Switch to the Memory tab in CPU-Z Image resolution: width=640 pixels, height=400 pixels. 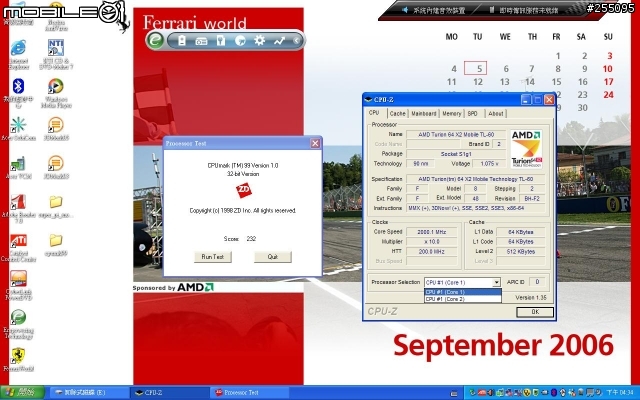pyautogui.click(x=451, y=113)
